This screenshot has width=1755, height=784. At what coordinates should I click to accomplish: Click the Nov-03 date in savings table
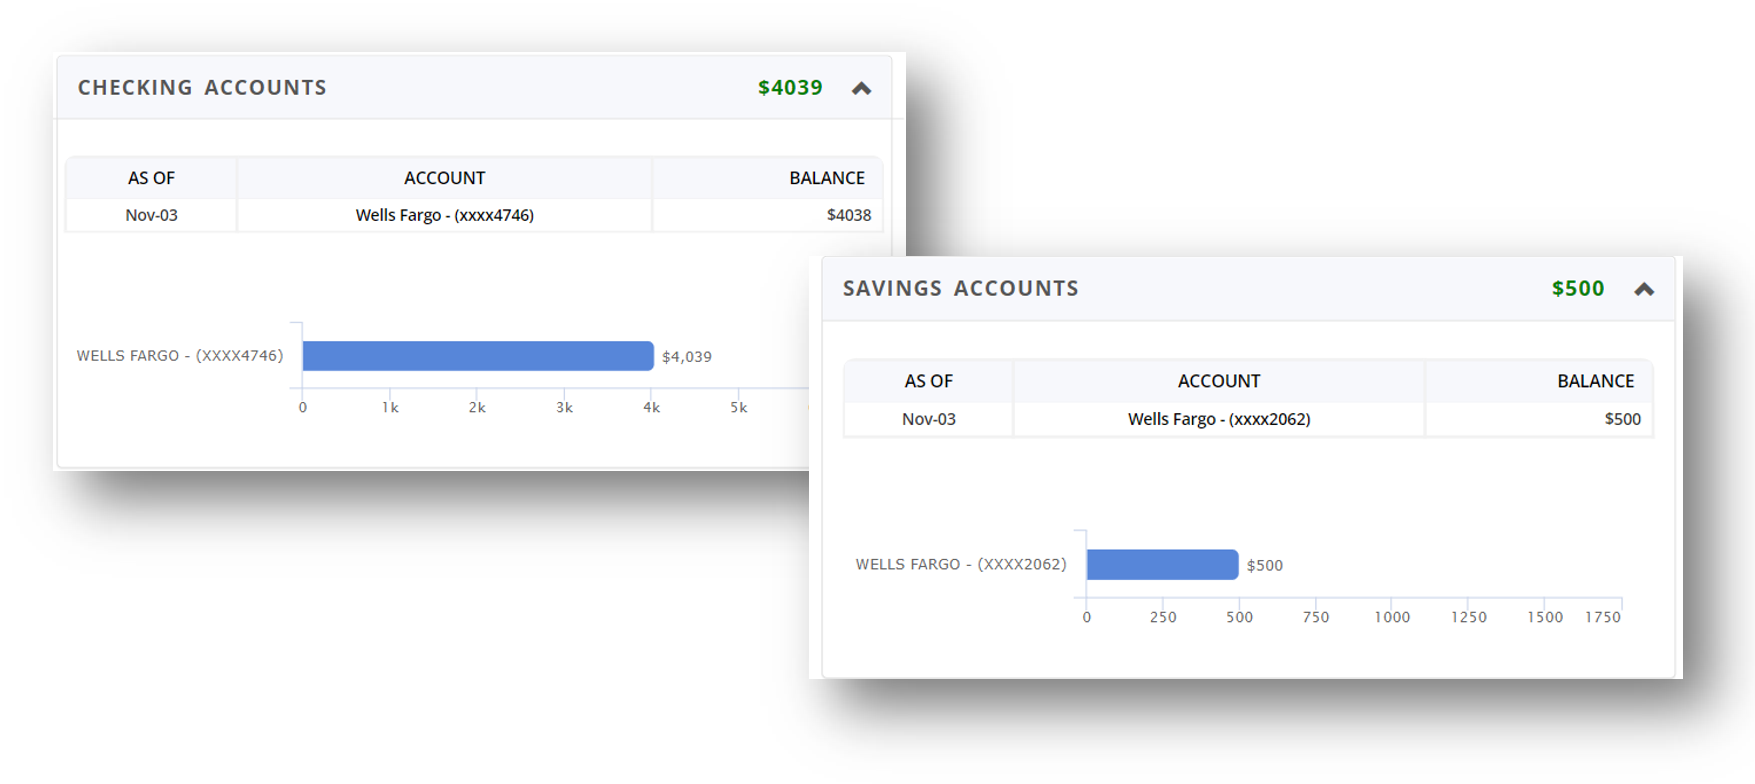(929, 419)
